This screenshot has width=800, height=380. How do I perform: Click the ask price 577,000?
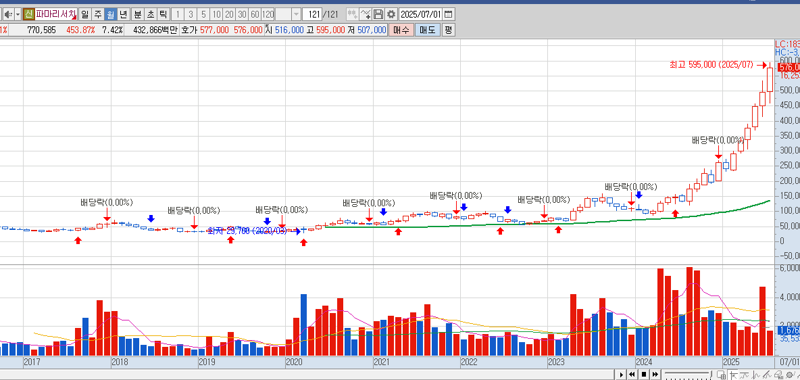coord(214,30)
